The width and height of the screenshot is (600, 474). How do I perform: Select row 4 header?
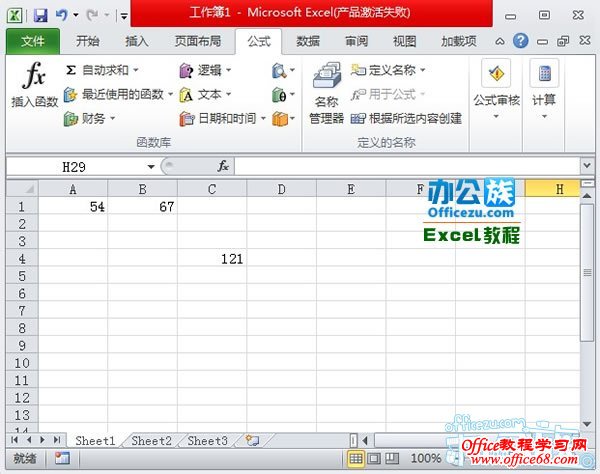22,259
